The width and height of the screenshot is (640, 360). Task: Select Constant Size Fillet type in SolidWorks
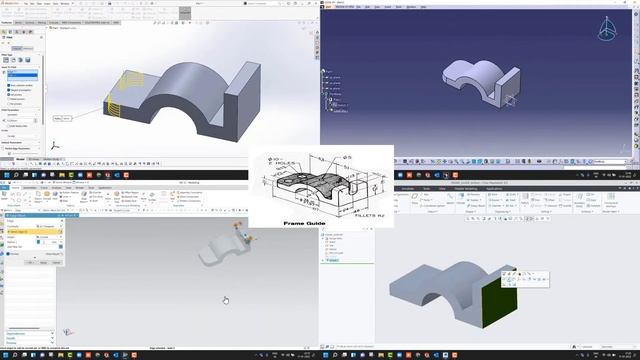pos(6,60)
